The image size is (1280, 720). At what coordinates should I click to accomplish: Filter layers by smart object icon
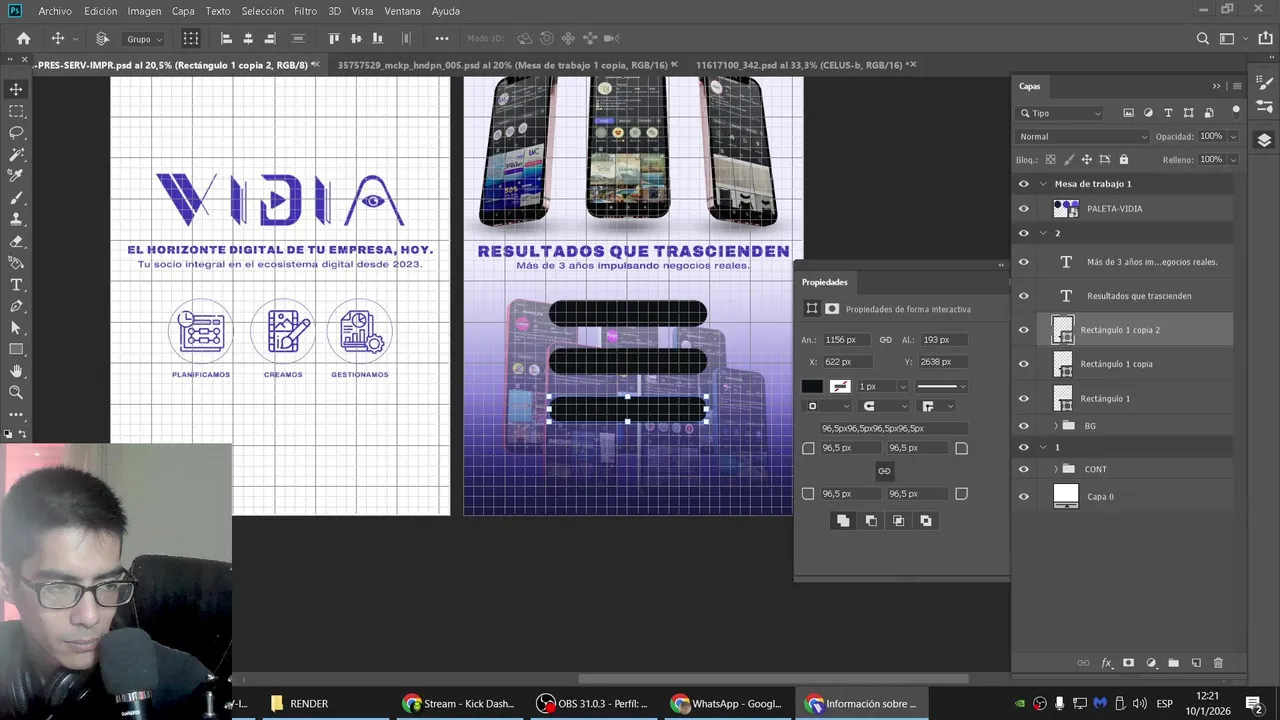tap(1209, 113)
